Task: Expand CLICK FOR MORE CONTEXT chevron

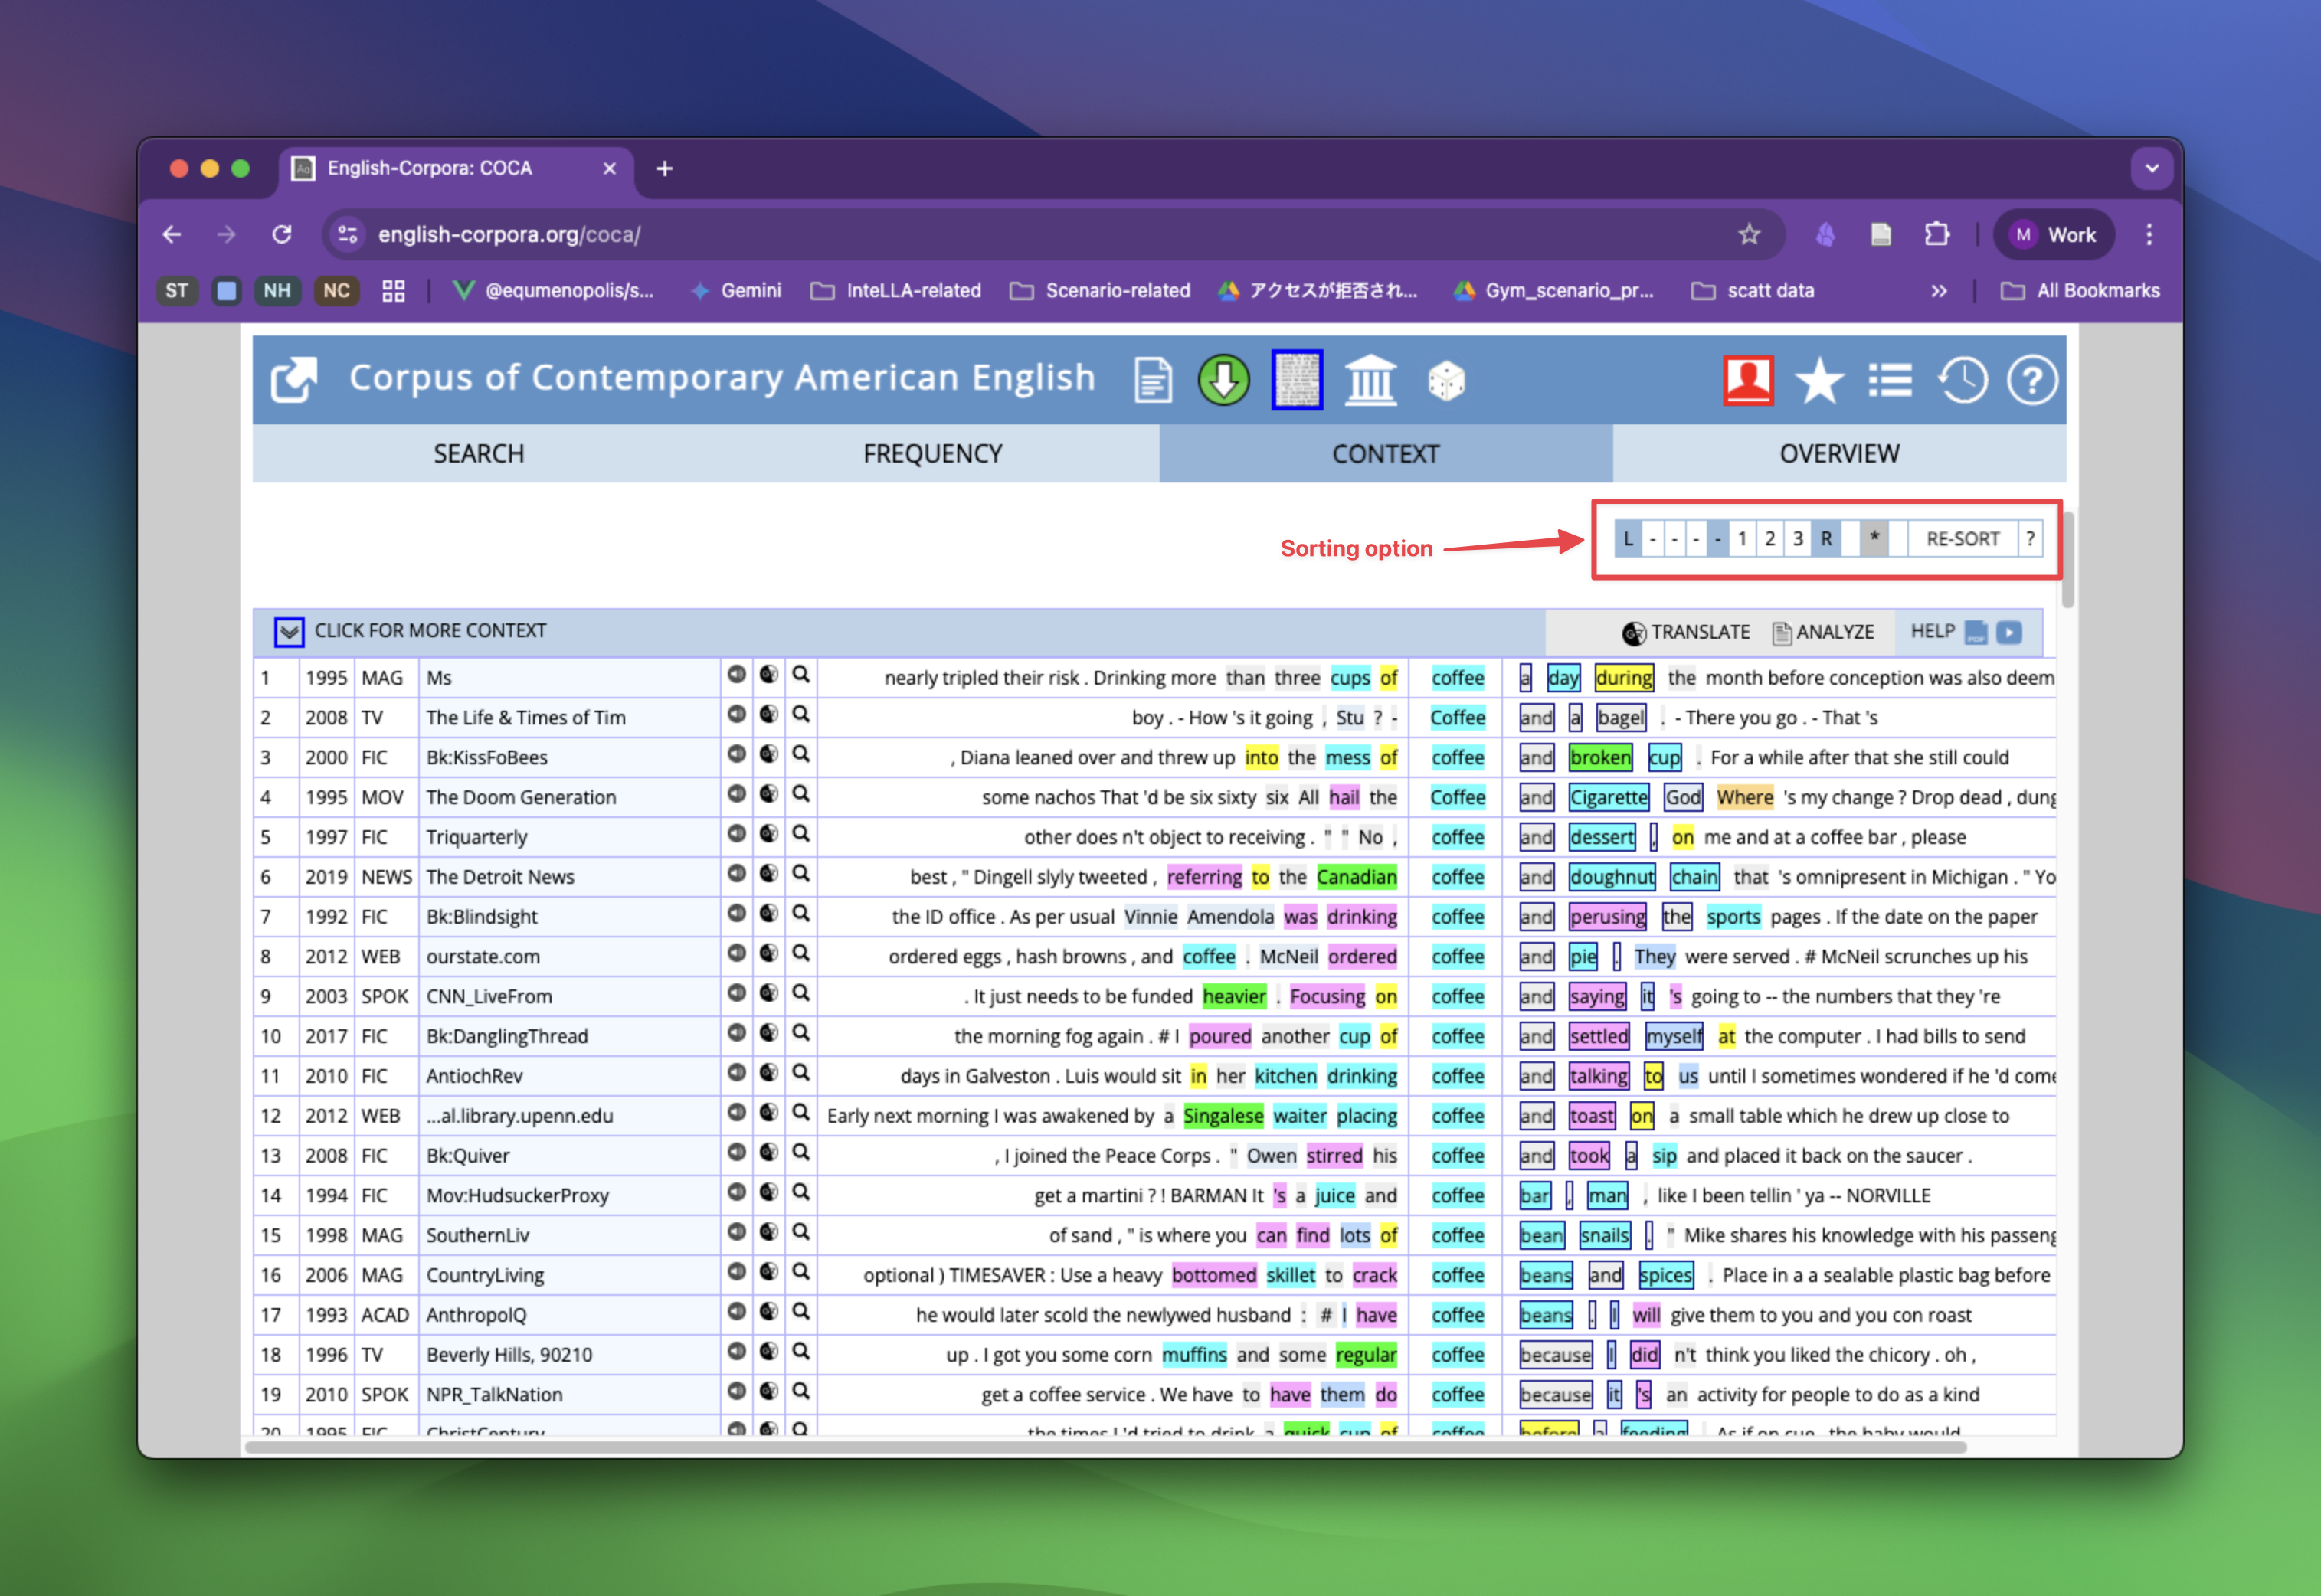Action: 289,632
